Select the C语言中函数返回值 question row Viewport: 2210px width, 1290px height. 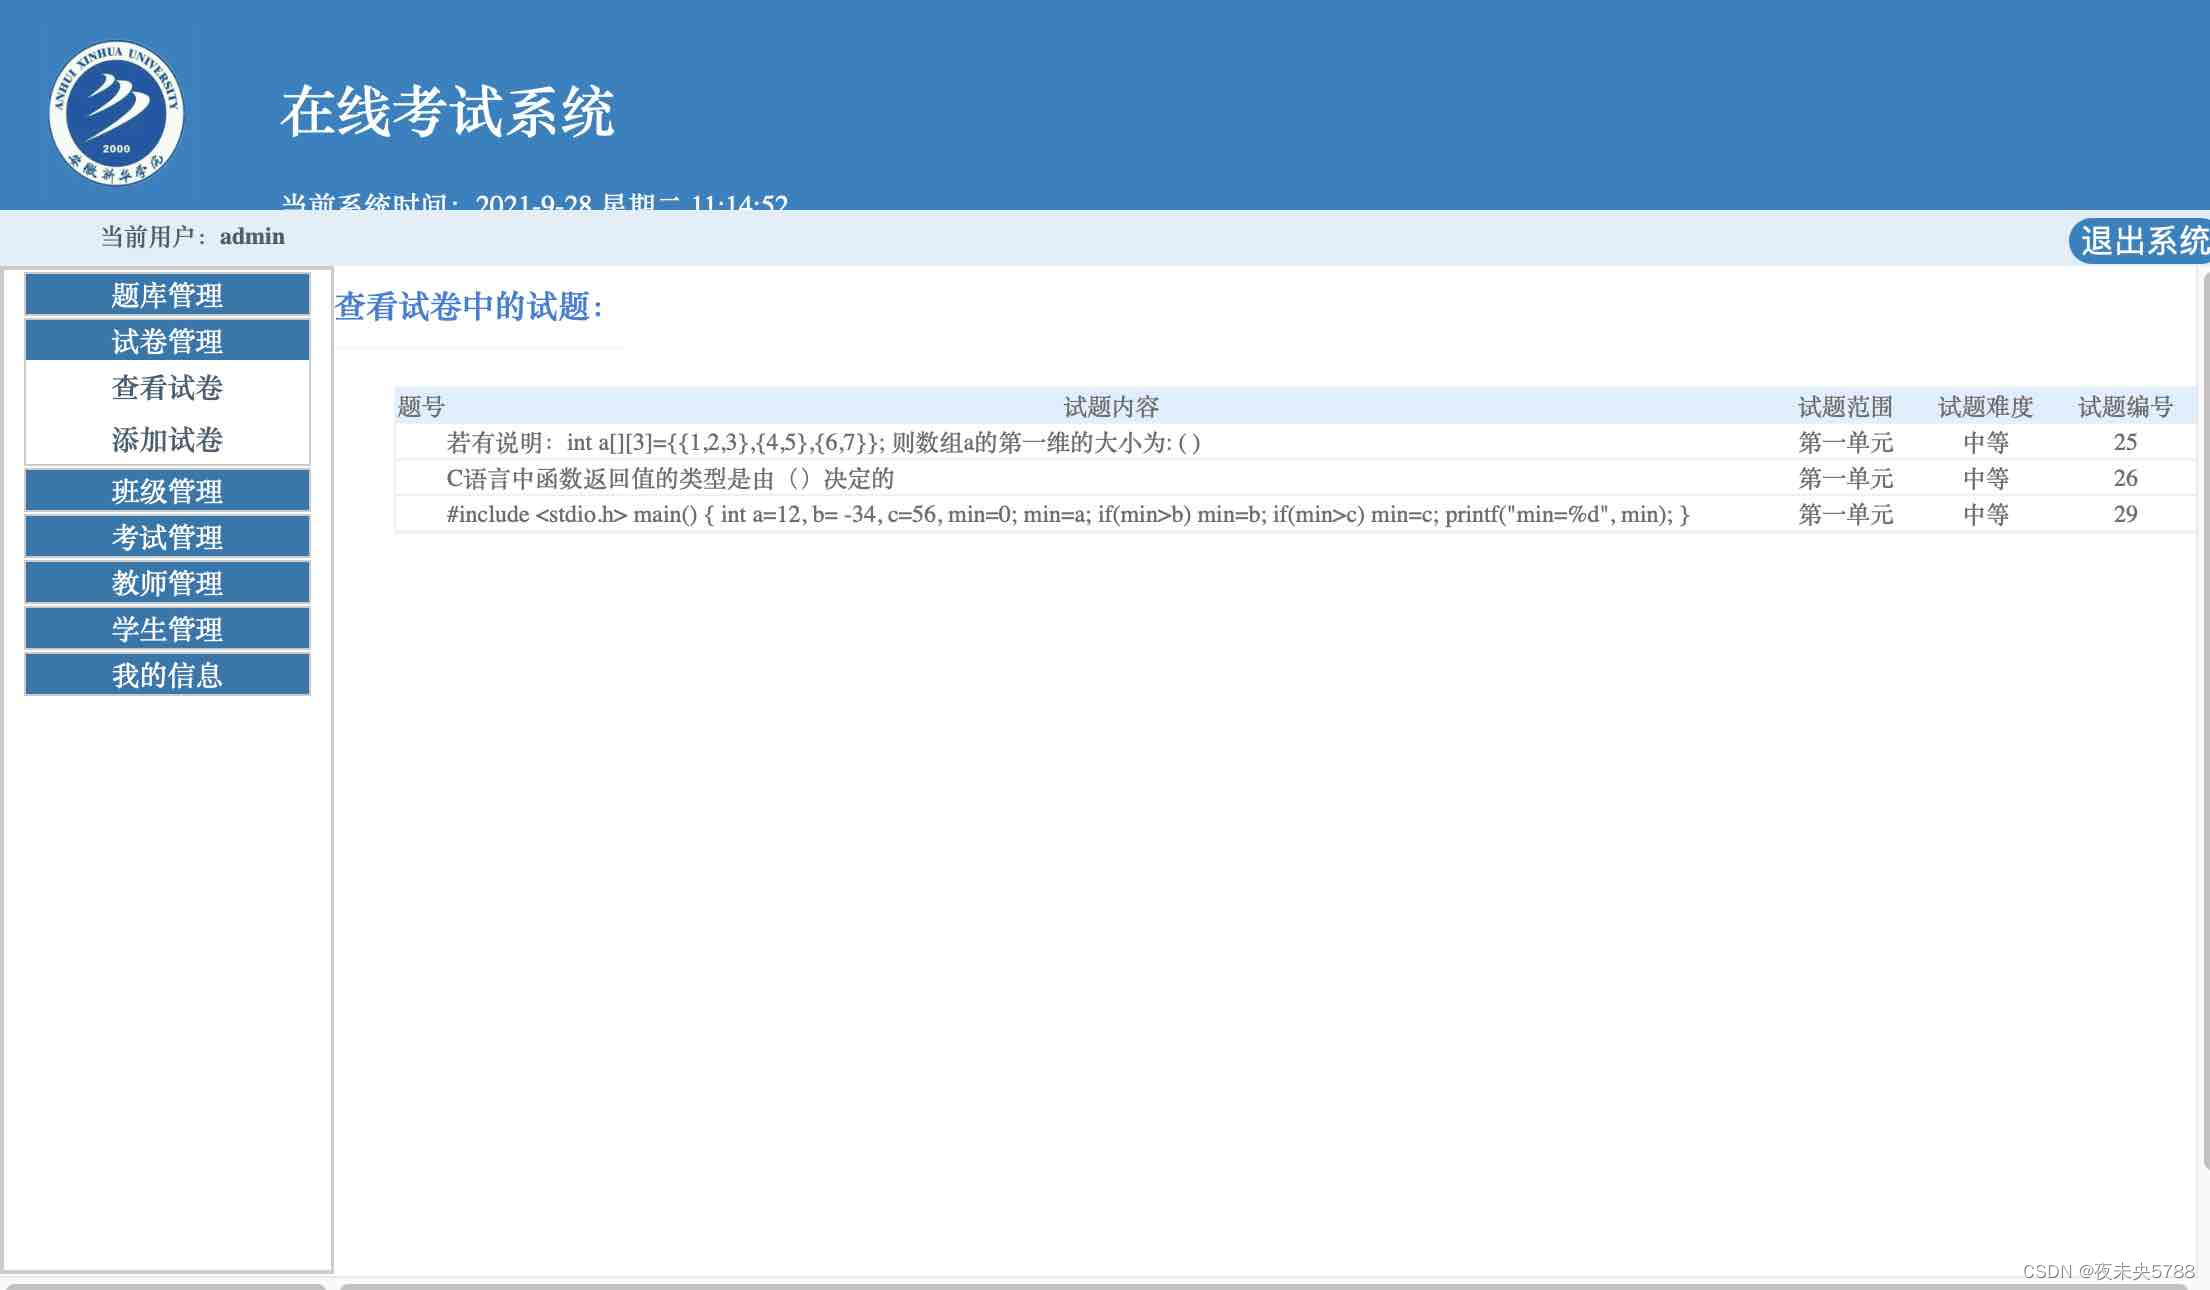[x=670, y=478]
